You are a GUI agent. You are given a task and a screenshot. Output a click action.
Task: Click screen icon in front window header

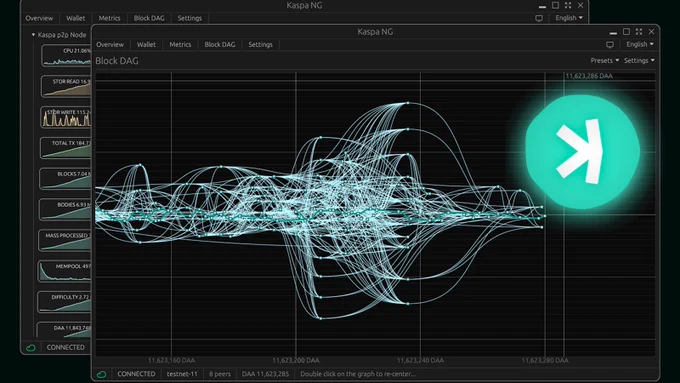(x=610, y=44)
